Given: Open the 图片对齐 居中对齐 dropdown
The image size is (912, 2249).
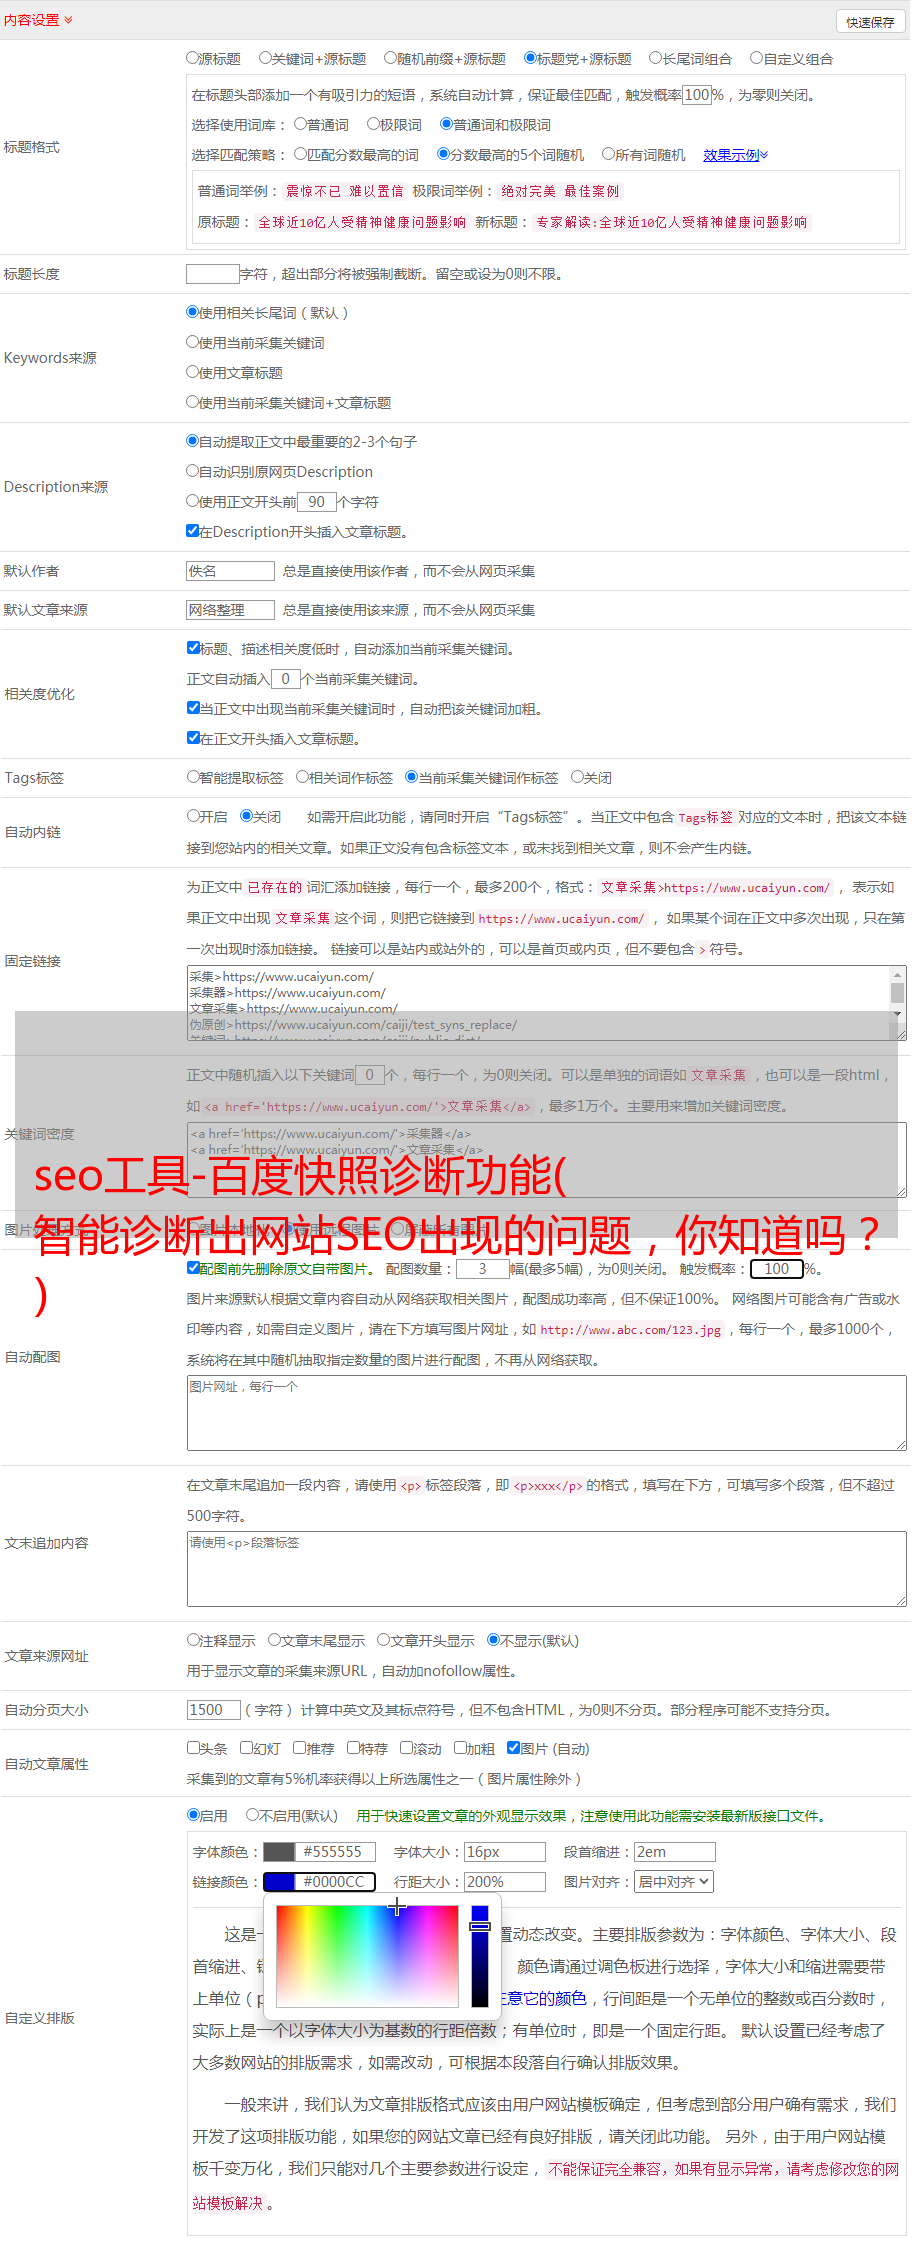Looking at the screenshot, I should pos(674,1882).
